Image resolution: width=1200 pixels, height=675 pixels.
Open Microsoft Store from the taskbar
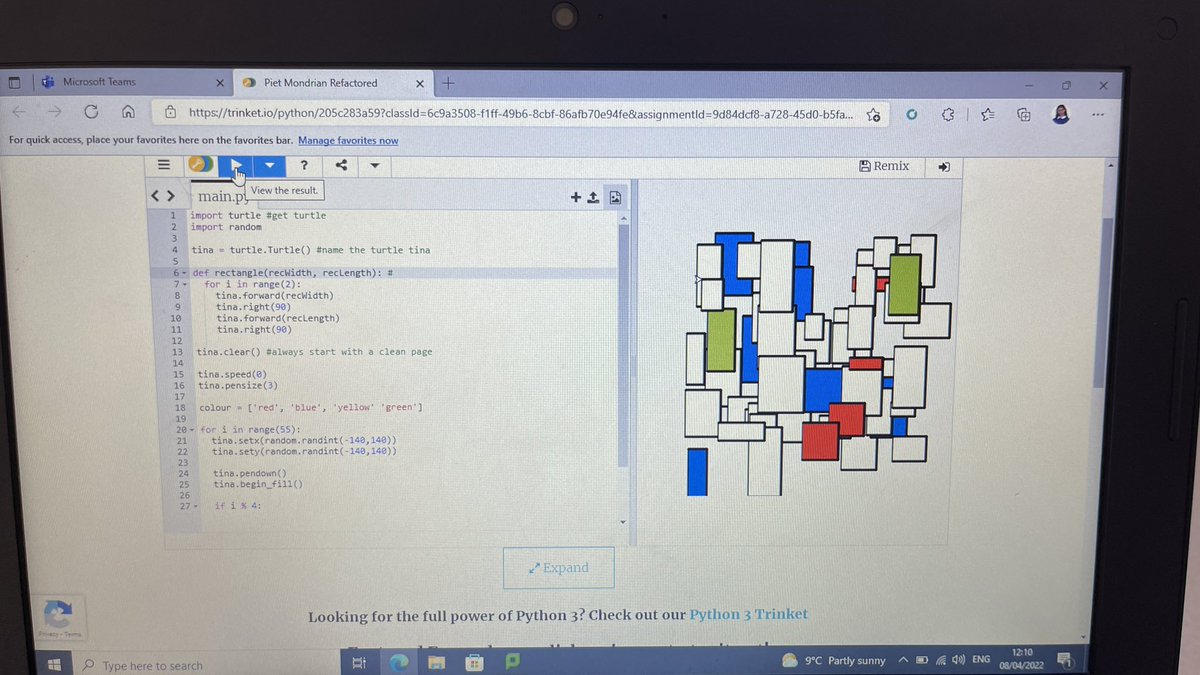pyautogui.click(x=474, y=662)
